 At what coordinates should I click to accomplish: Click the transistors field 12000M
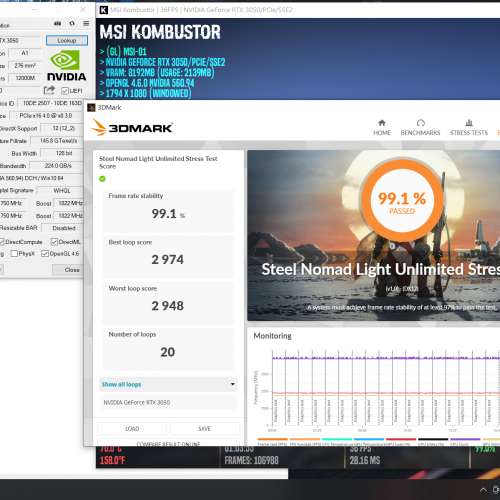click(x=25, y=78)
